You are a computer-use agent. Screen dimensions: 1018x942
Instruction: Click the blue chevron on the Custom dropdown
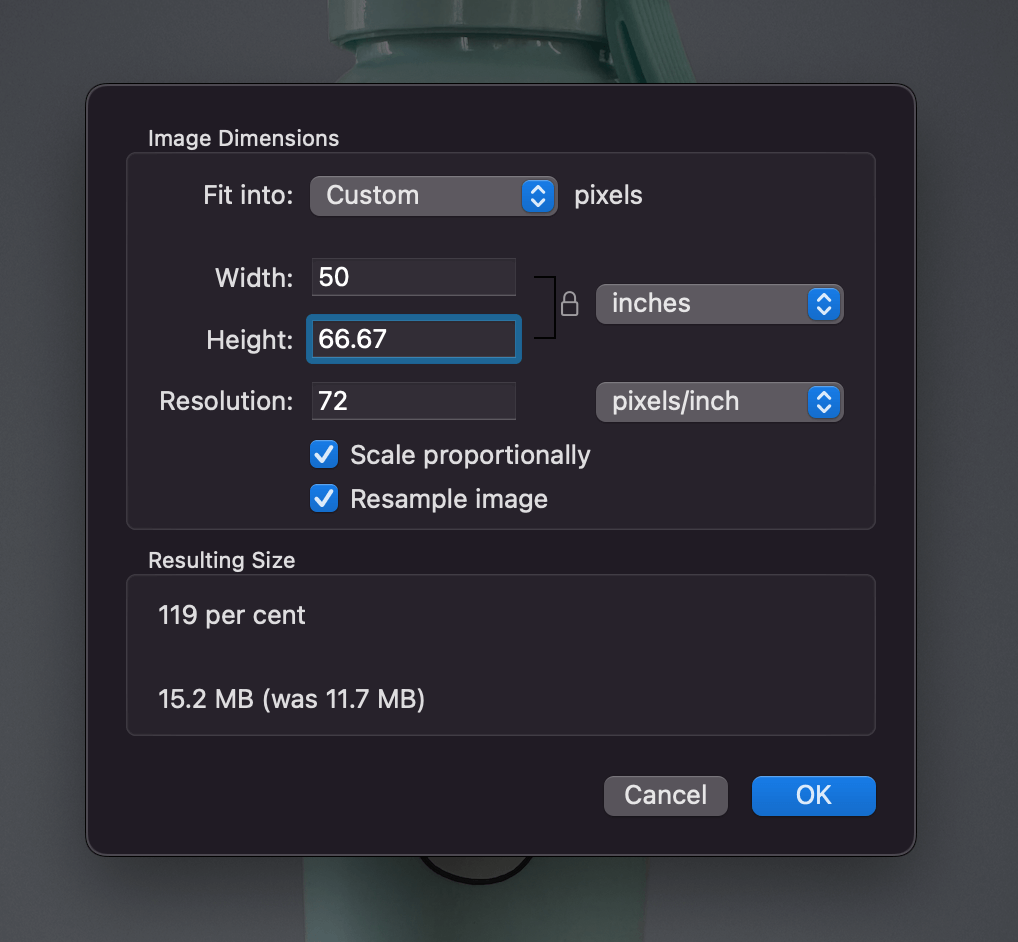pyautogui.click(x=537, y=196)
